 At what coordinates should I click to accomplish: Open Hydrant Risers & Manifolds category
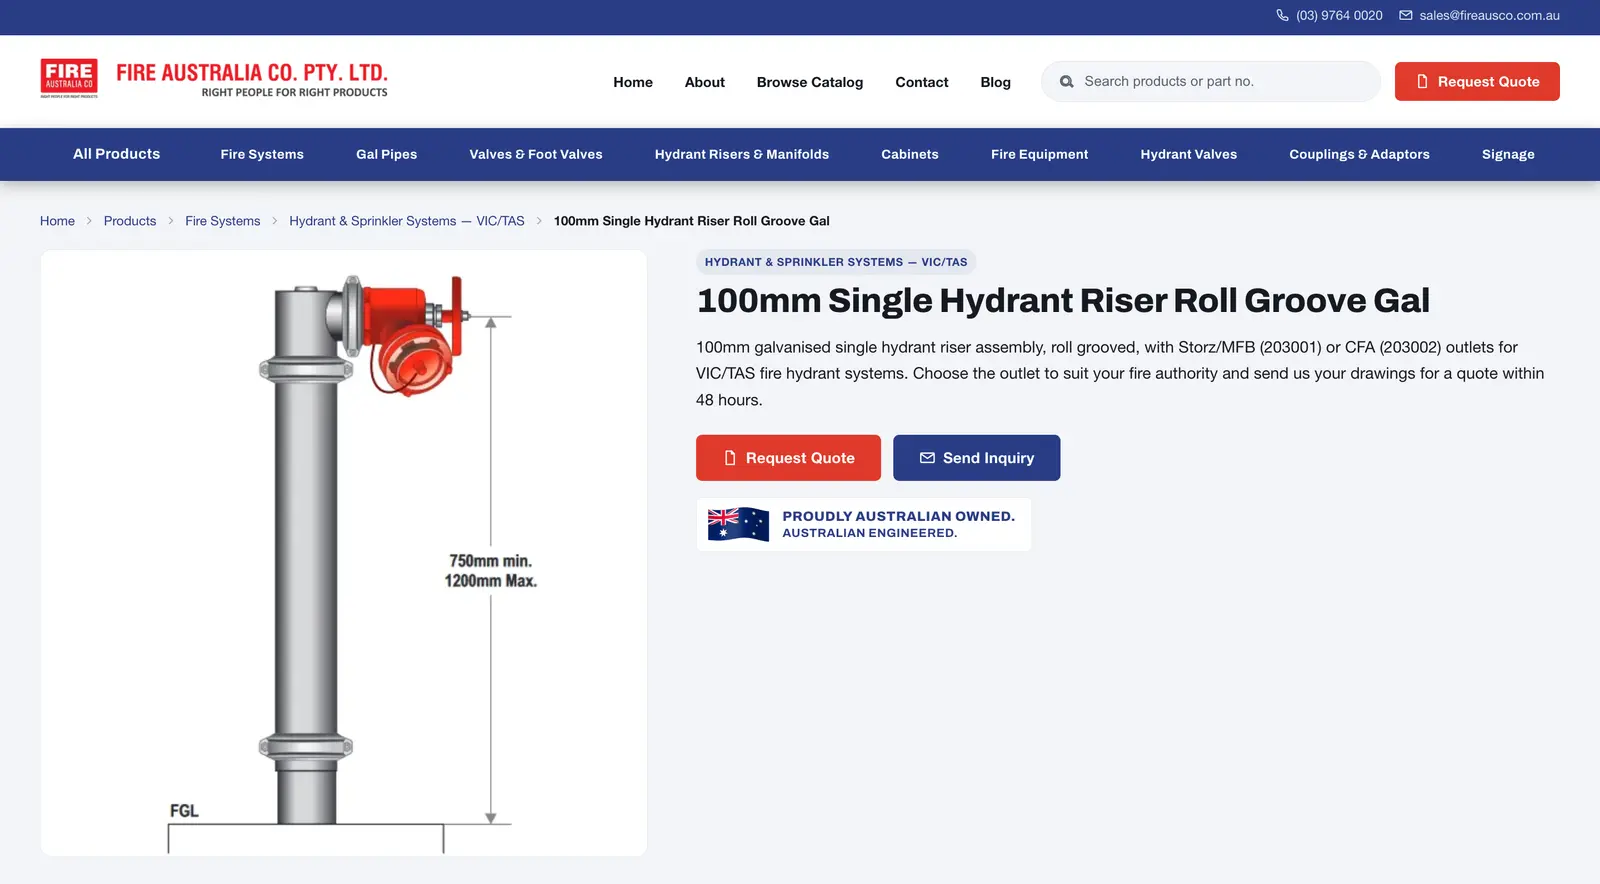pos(742,154)
